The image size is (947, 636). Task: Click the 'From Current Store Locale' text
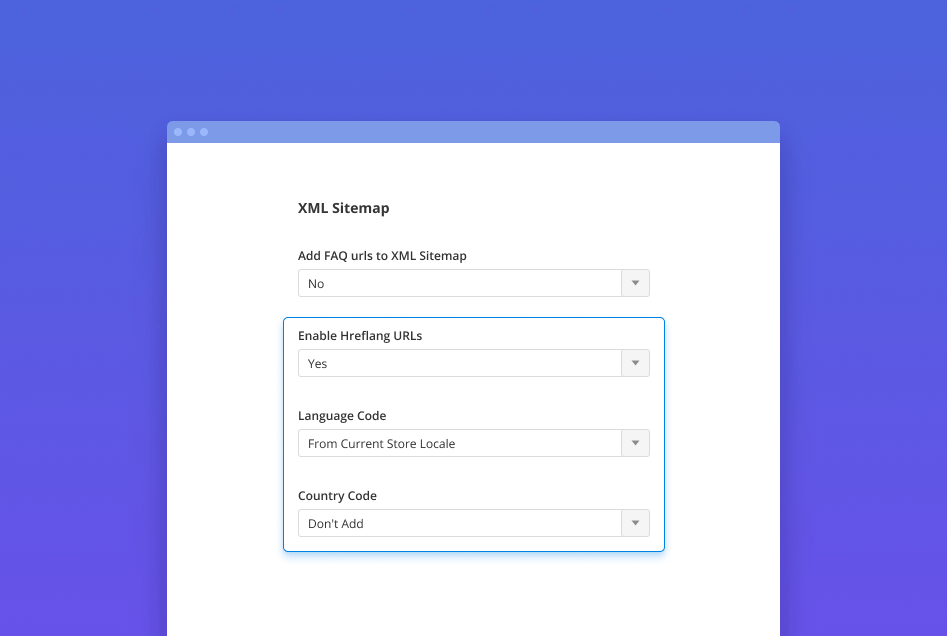(381, 444)
